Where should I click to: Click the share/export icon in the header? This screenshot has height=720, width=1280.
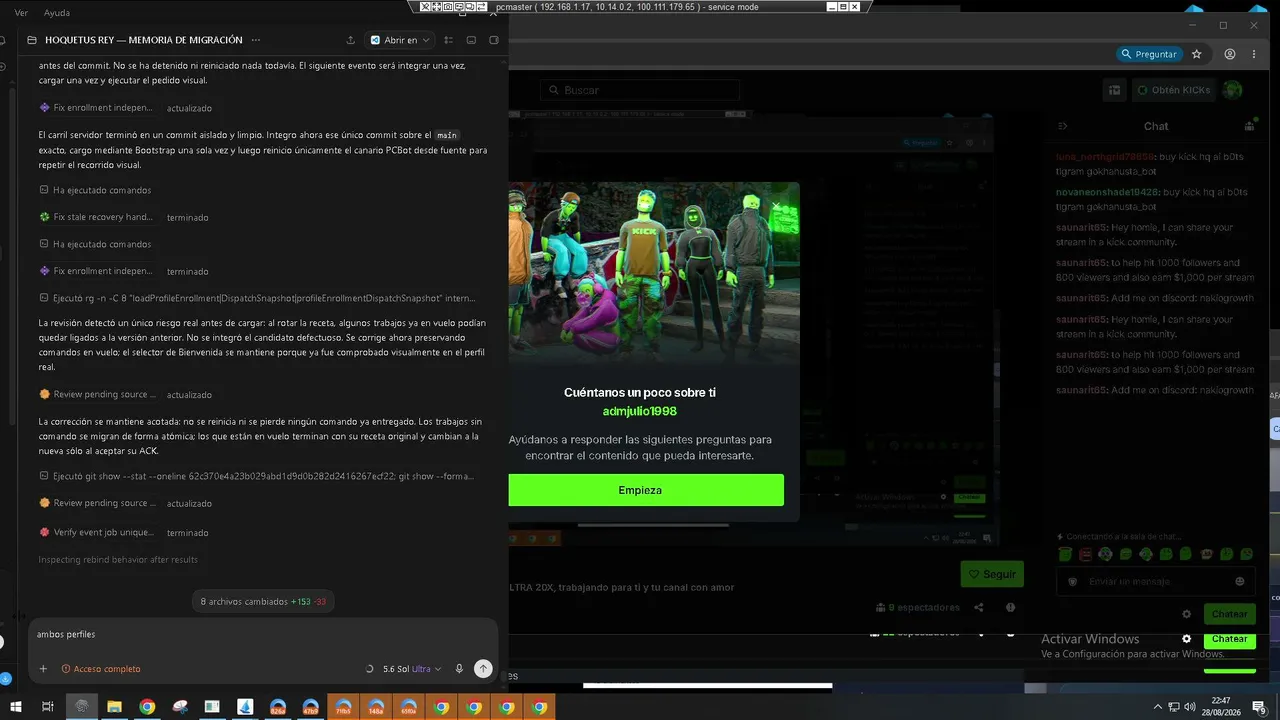[x=350, y=40]
